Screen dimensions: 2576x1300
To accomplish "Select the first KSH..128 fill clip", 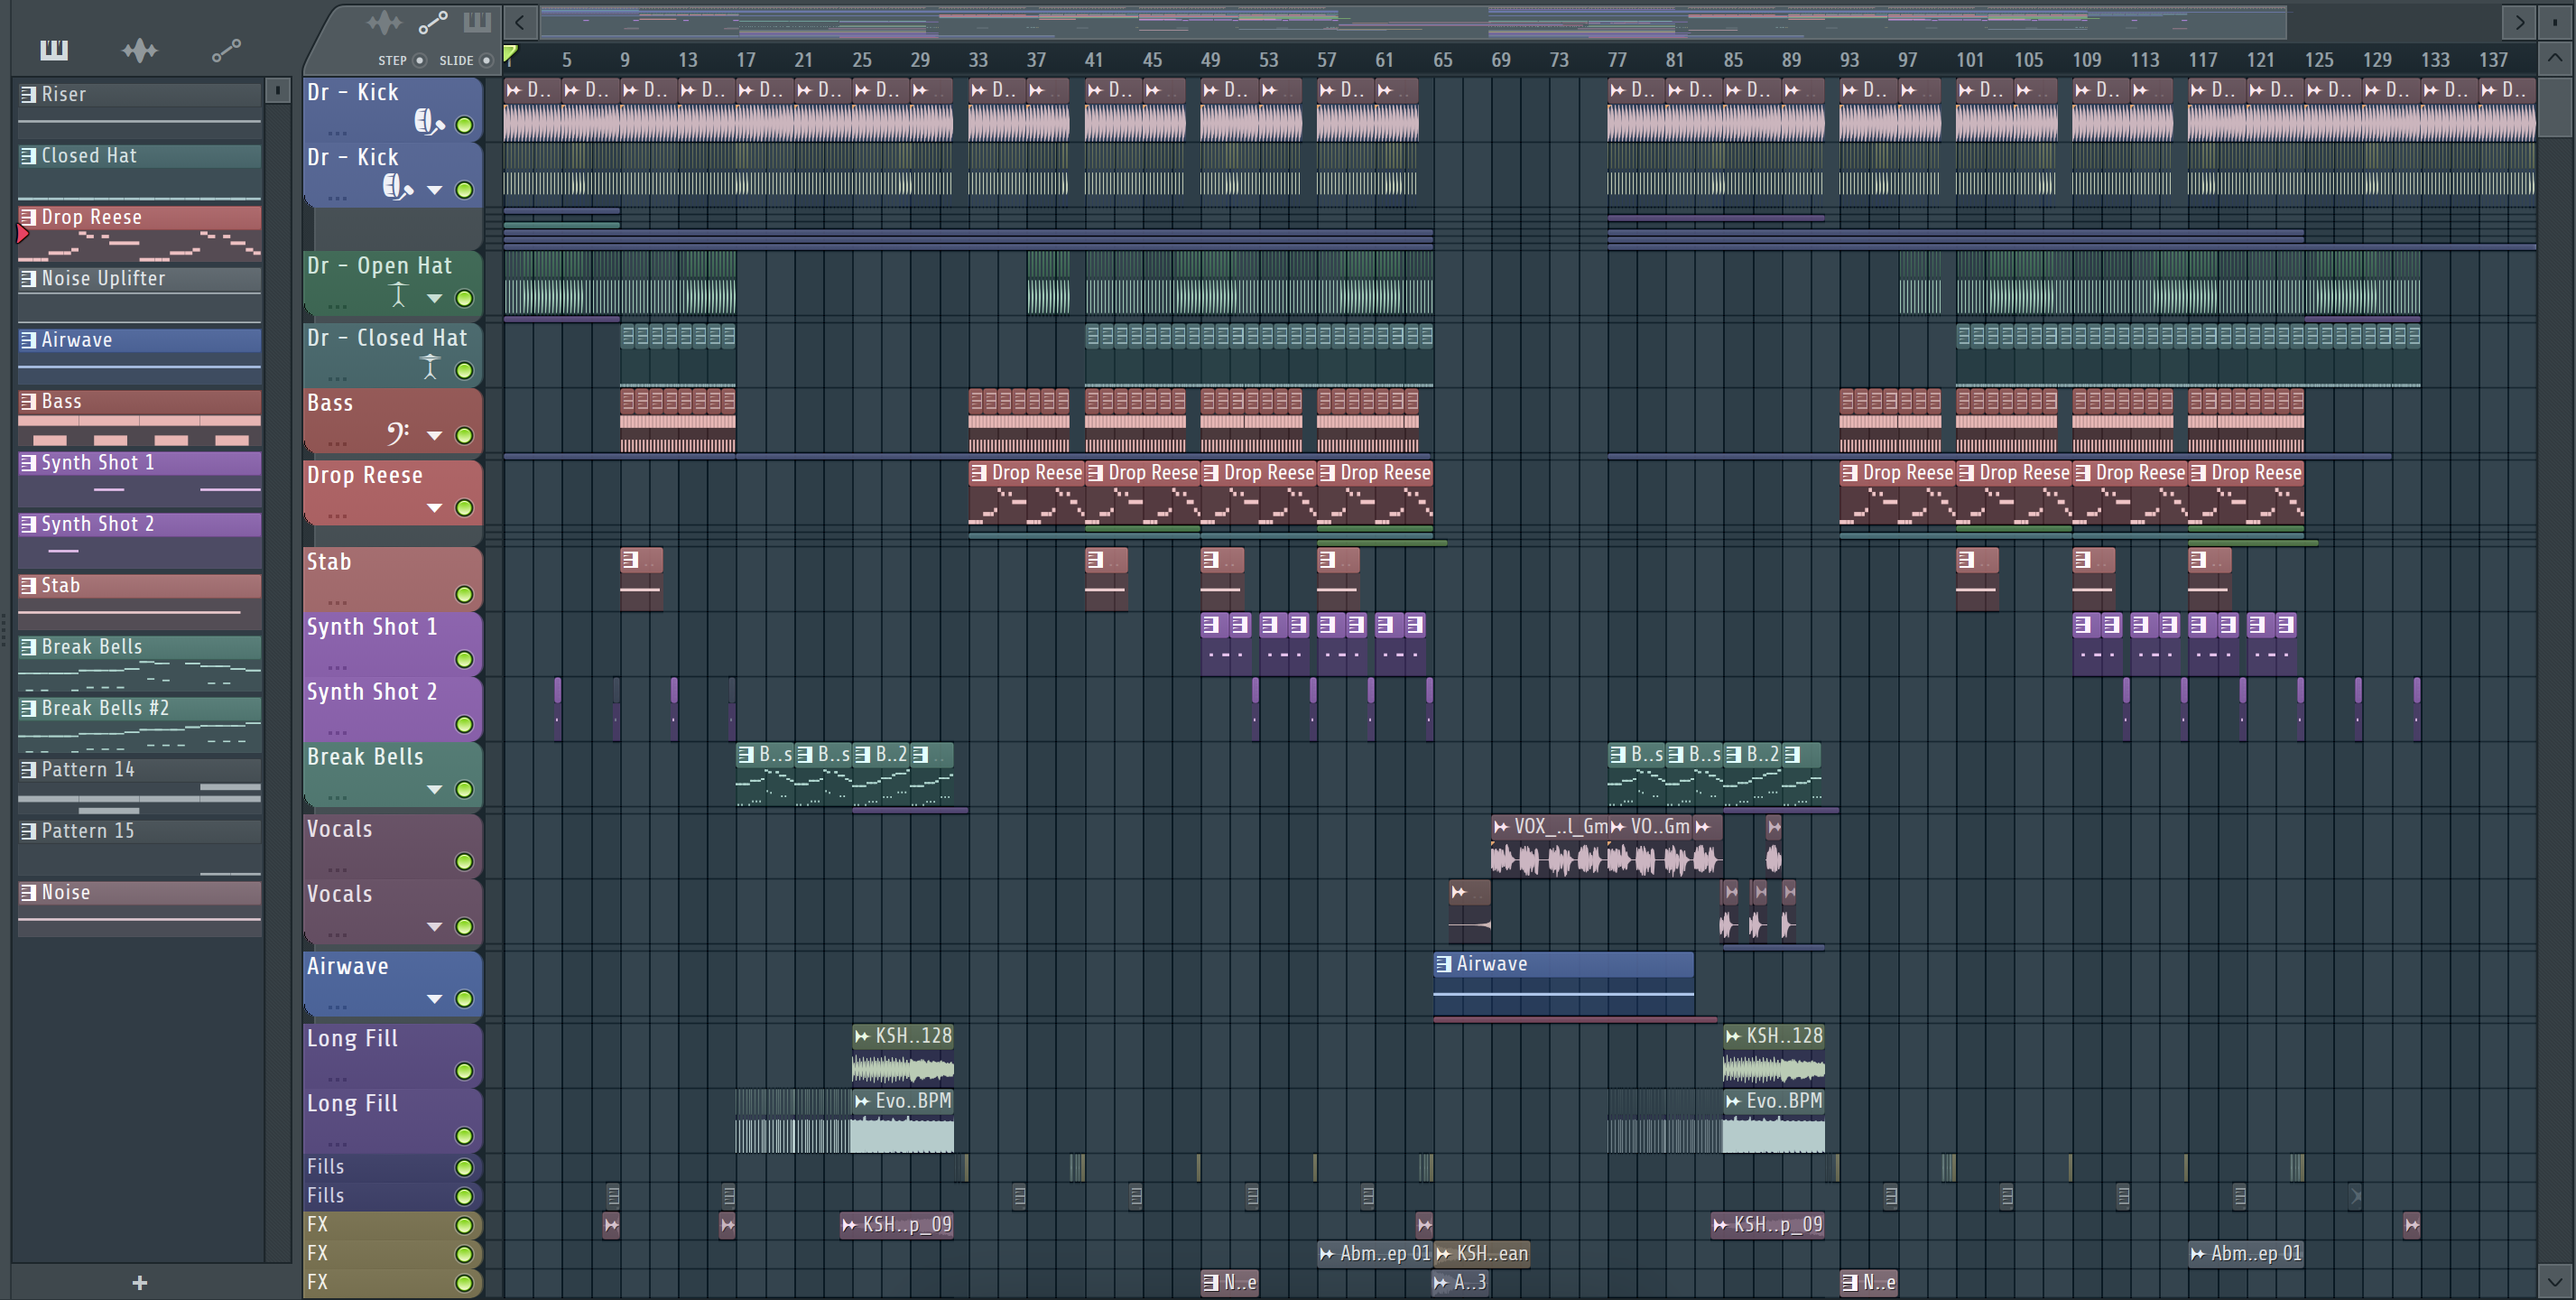I will 902,1055.
